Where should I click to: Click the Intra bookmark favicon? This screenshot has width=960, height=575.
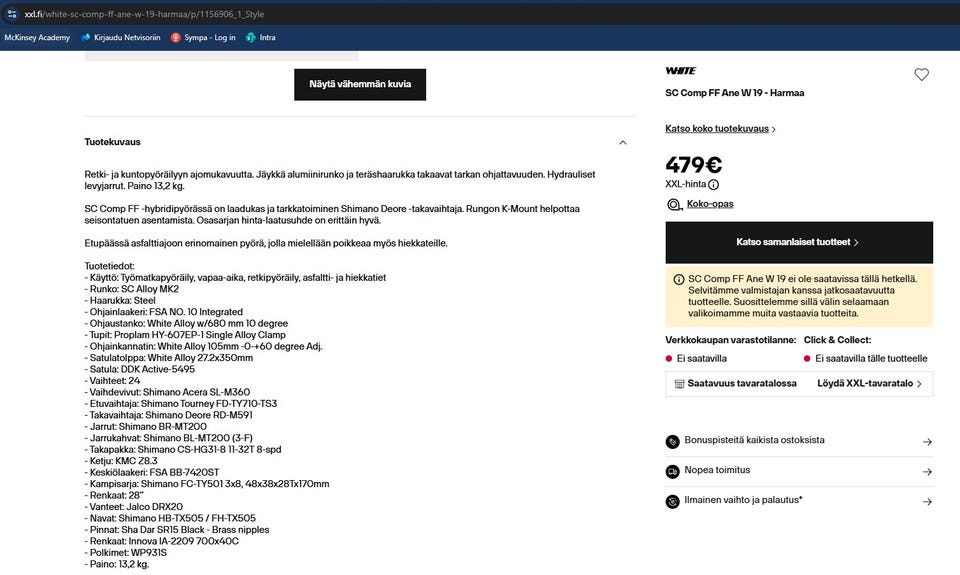coord(250,37)
